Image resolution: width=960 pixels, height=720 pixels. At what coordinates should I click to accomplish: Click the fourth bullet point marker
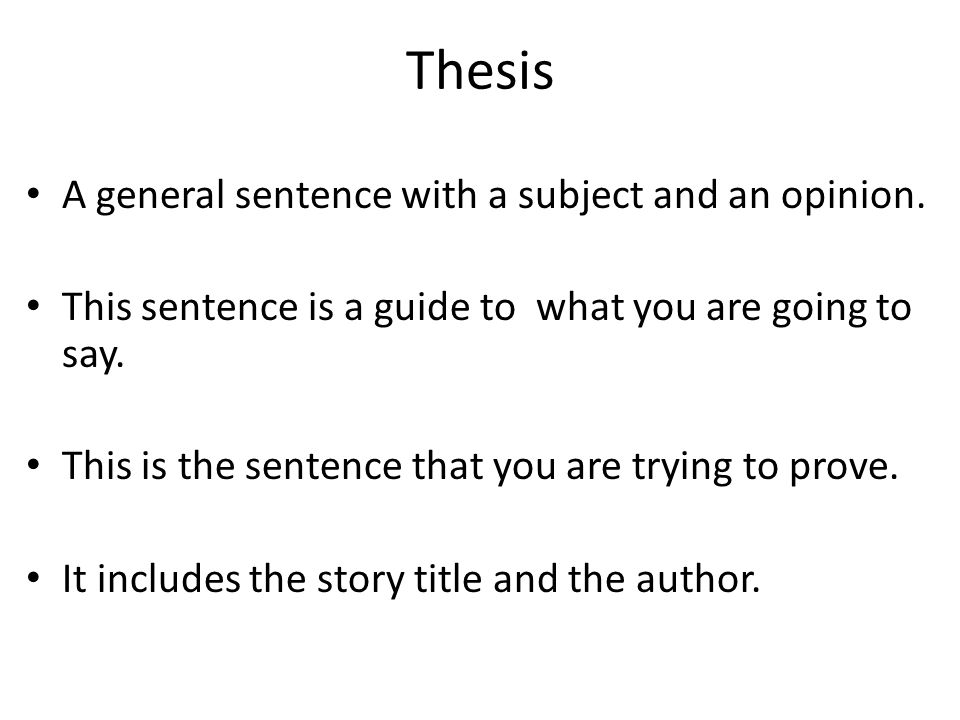point(34,577)
